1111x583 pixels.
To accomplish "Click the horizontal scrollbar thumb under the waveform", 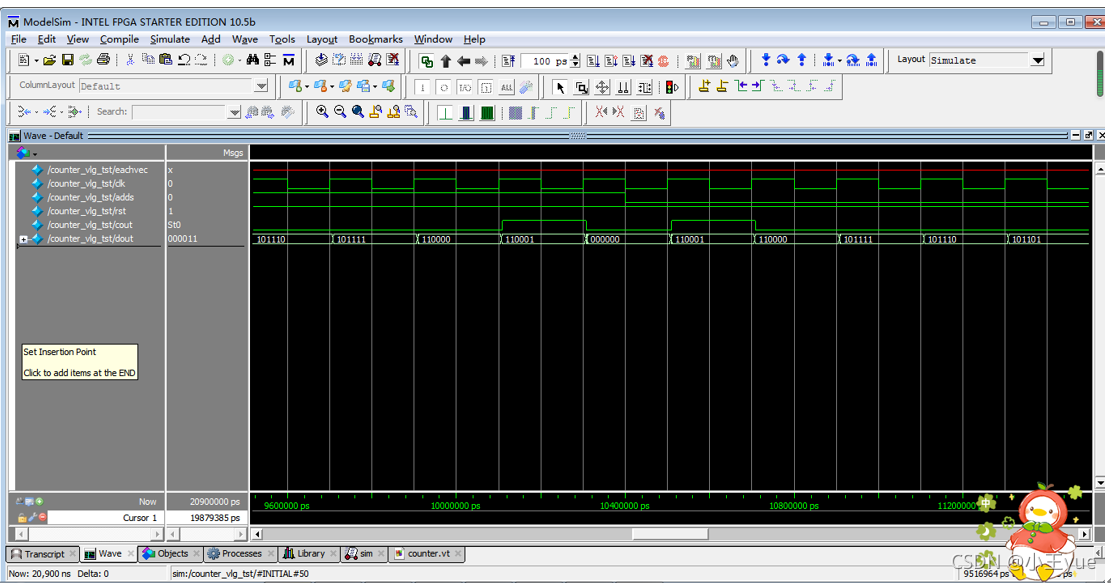I will (x=670, y=534).
